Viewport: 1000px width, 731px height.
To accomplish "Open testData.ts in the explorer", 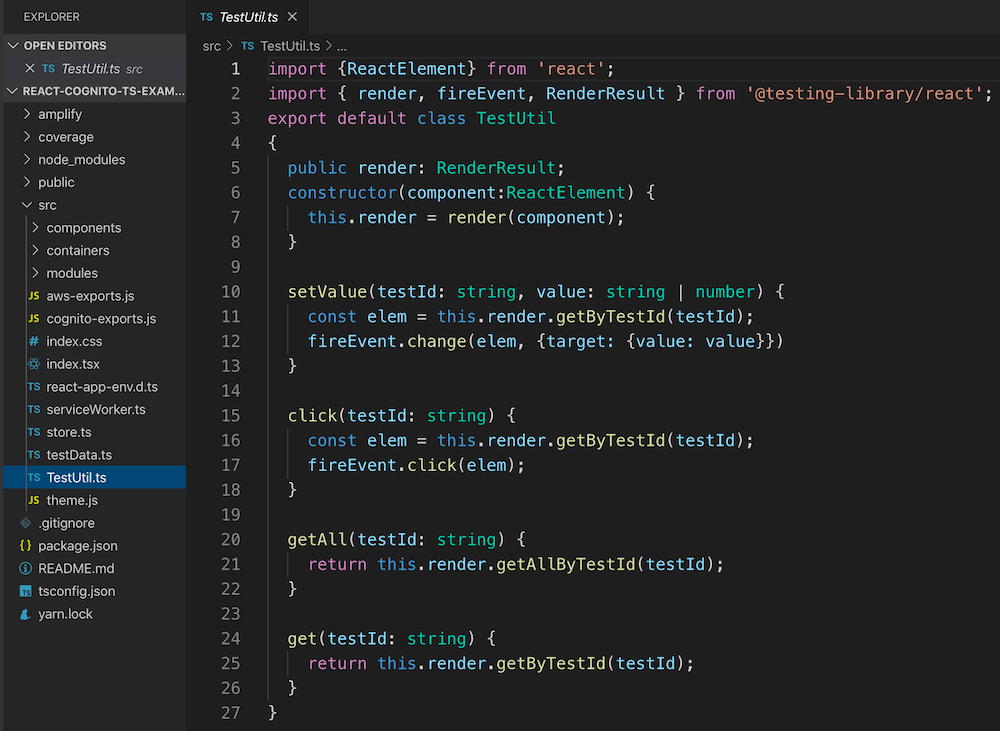I will (79, 455).
